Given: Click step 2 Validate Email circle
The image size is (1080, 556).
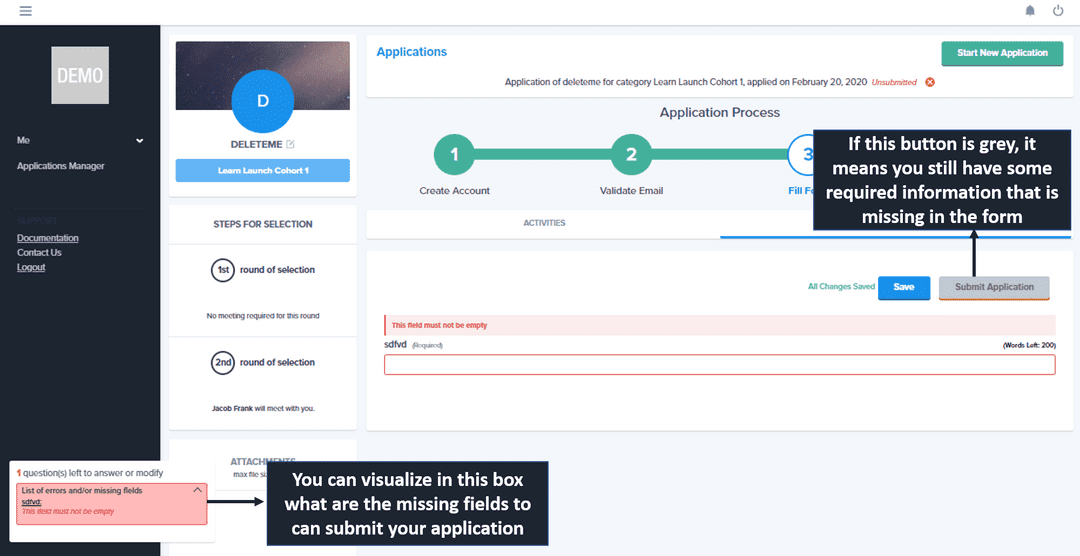Looking at the screenshot, I should click(x=631, y=154).
